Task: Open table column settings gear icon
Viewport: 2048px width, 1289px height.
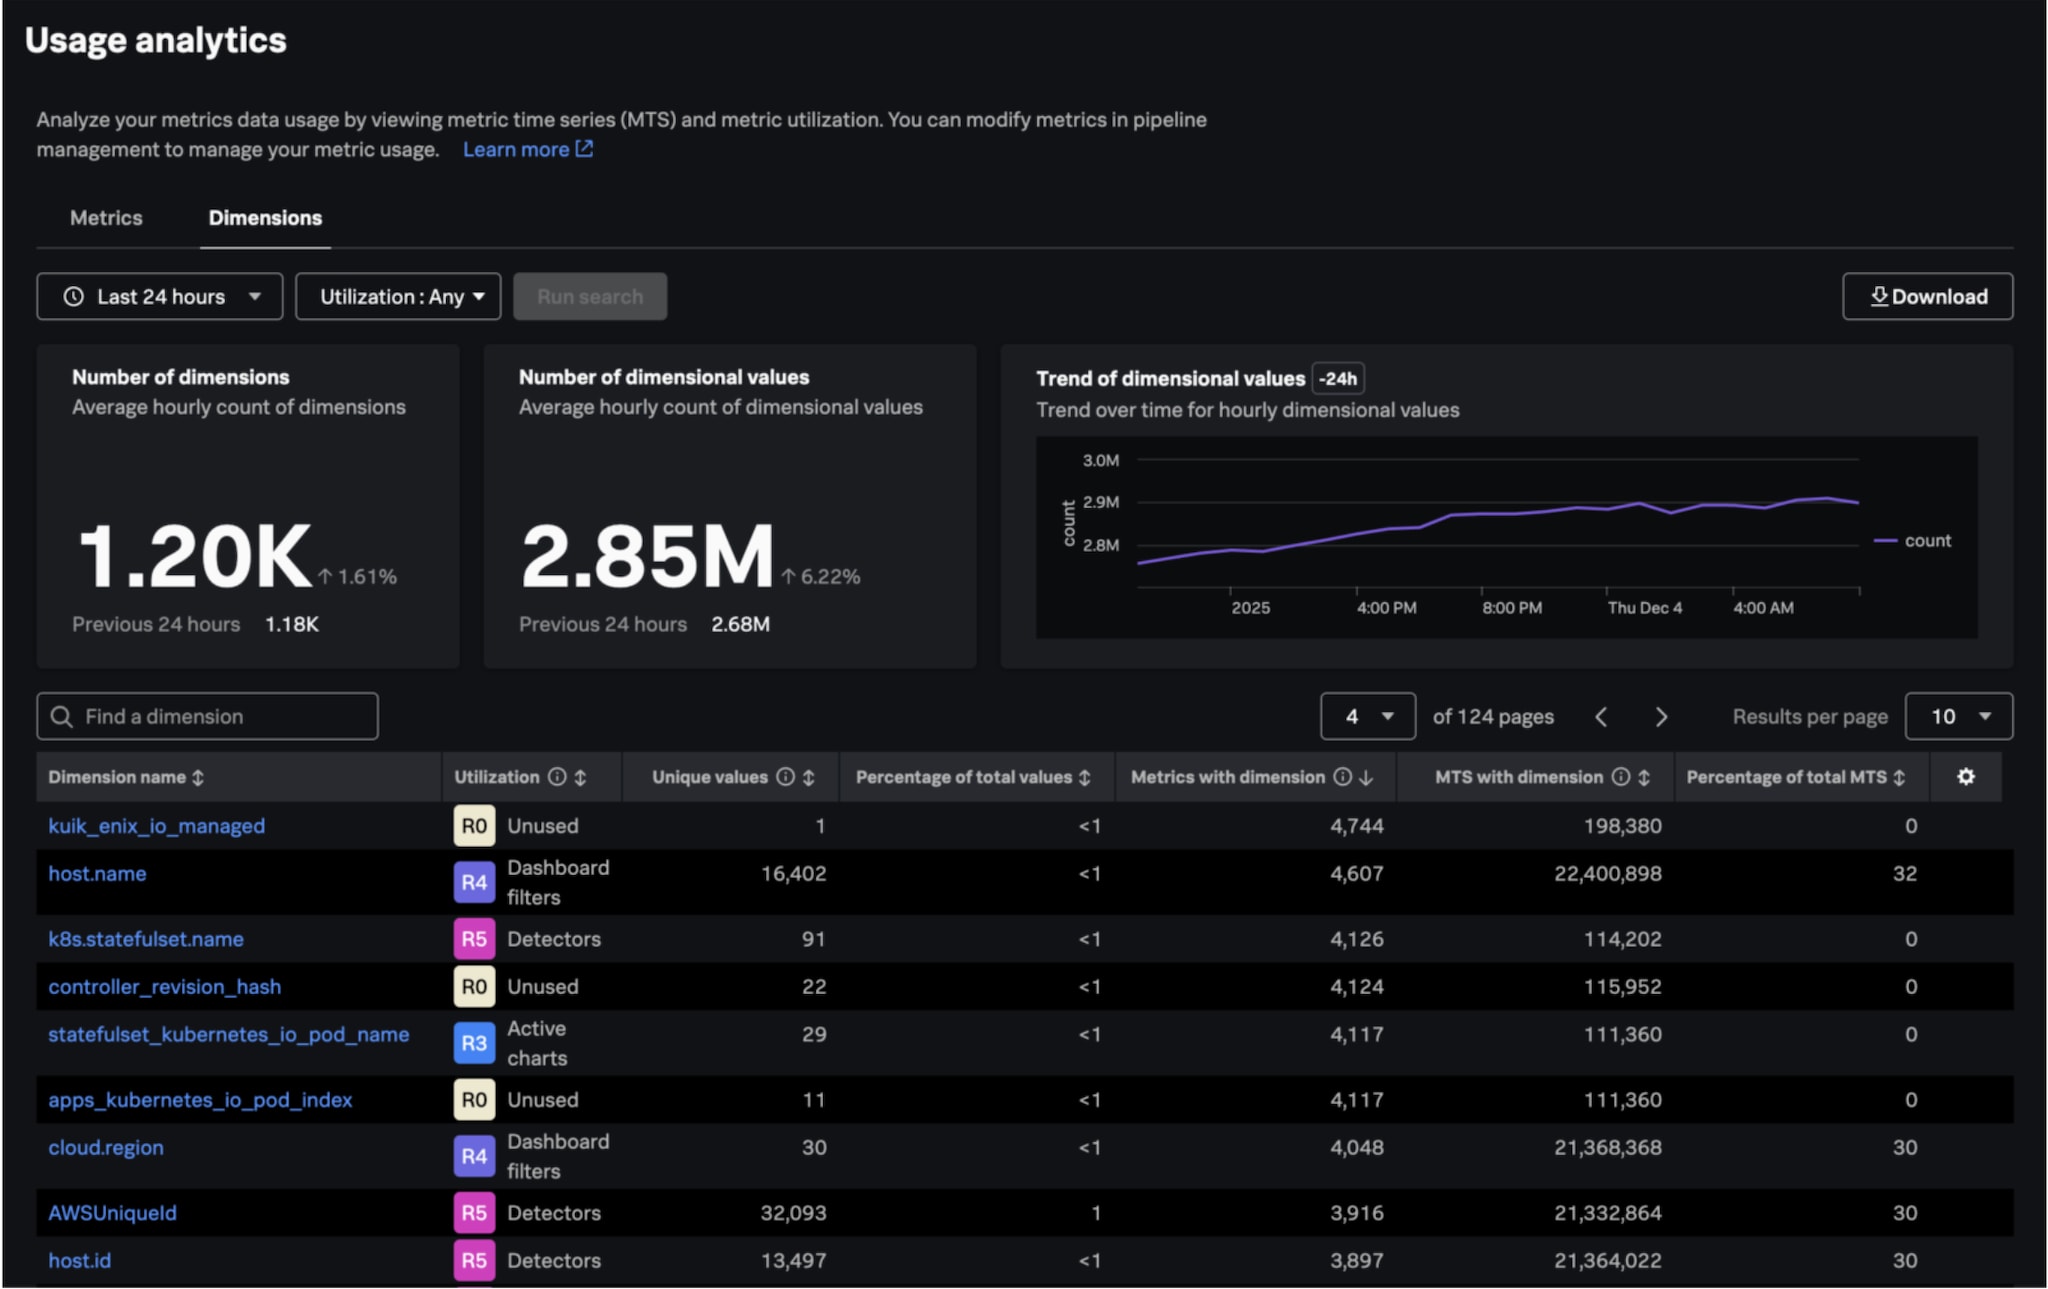Action: click(x=1965, y=777)
